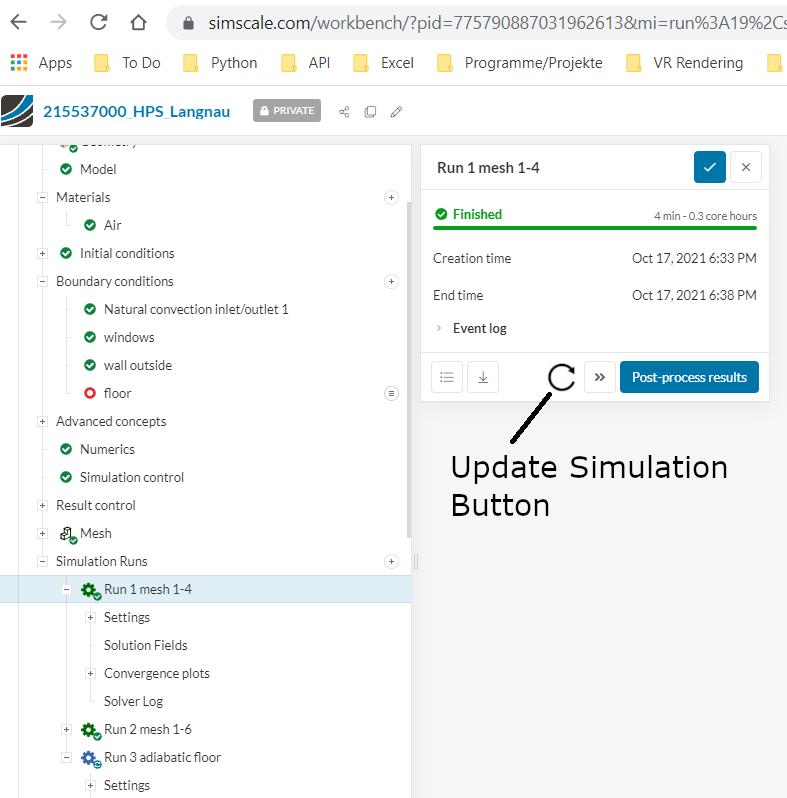Click the edit project name pencil

pyautogui.click(x=396, y=111)
